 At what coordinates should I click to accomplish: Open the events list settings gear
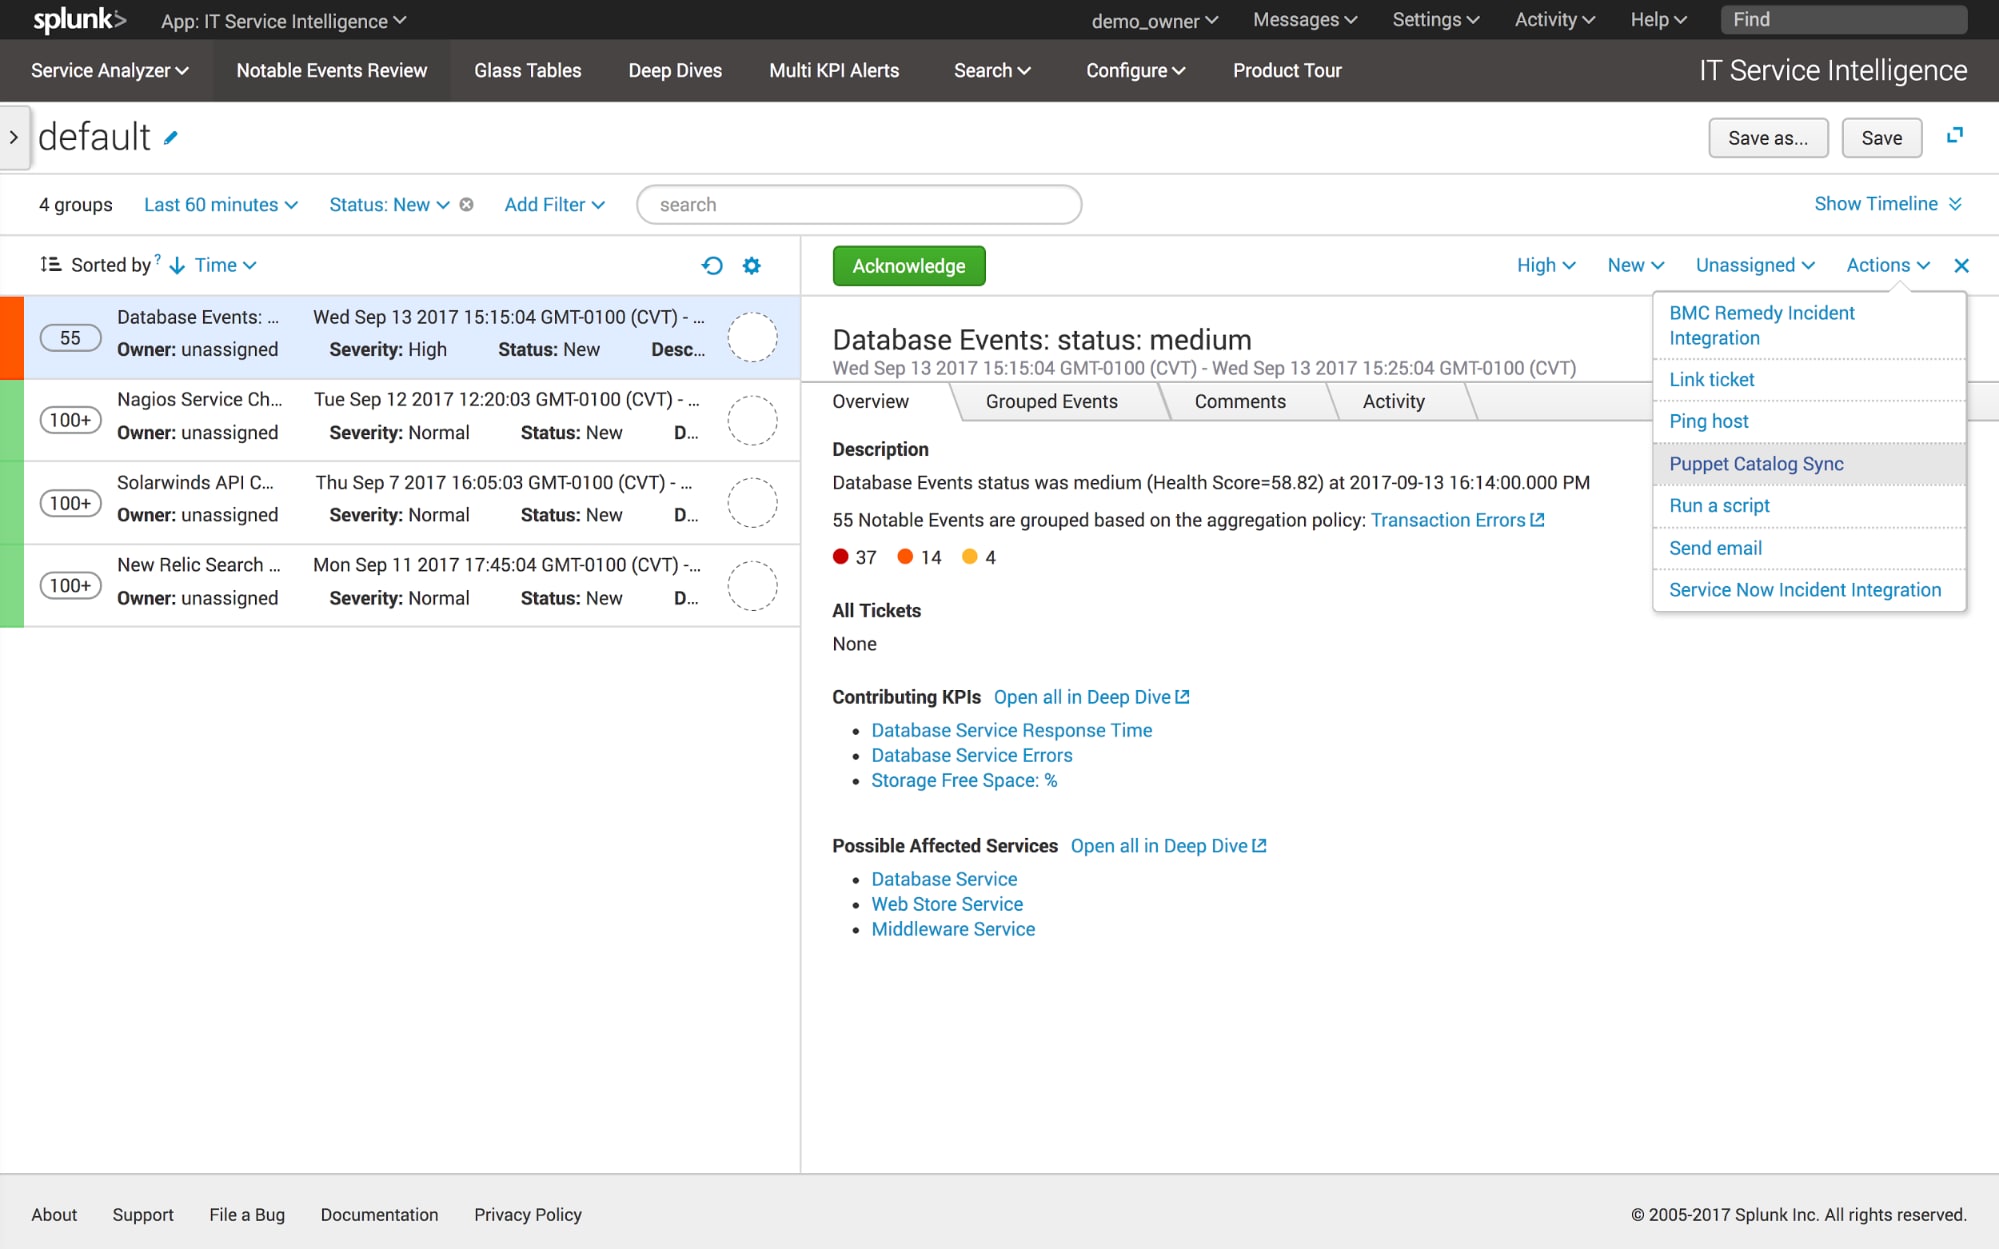coord(752,265)
